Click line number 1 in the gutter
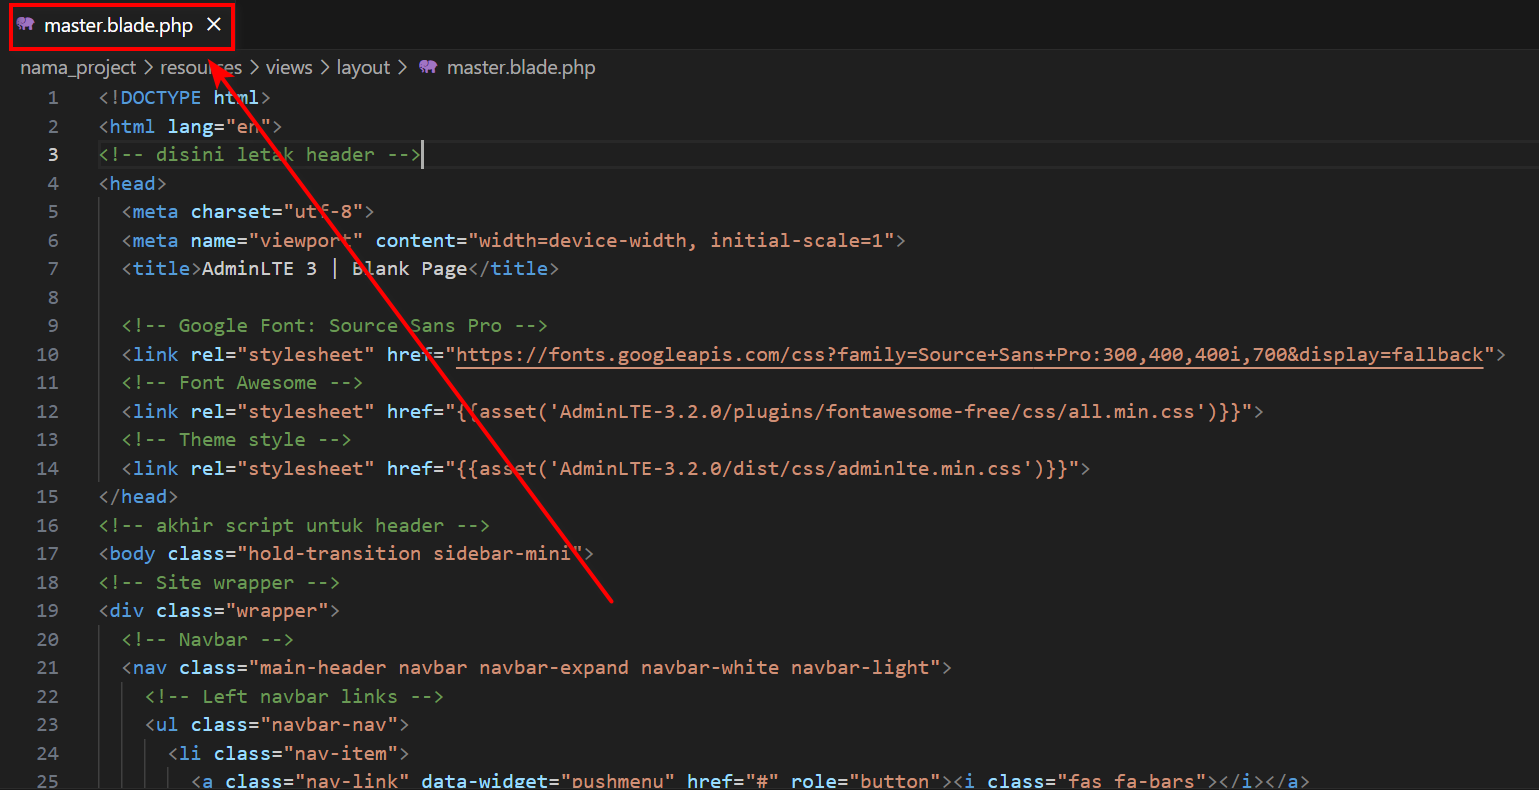The height and width of the screenshot is (790, 1539). (53, 98)
